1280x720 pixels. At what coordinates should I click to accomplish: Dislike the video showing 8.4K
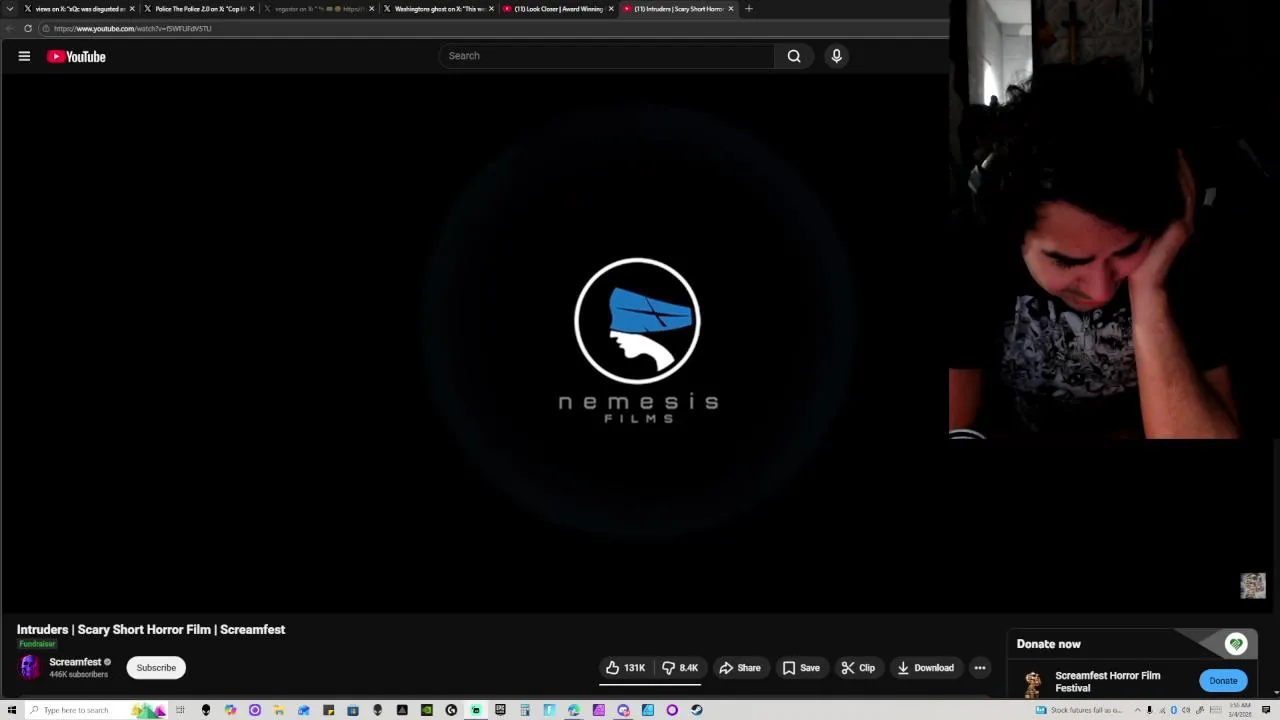coord(681,668)
